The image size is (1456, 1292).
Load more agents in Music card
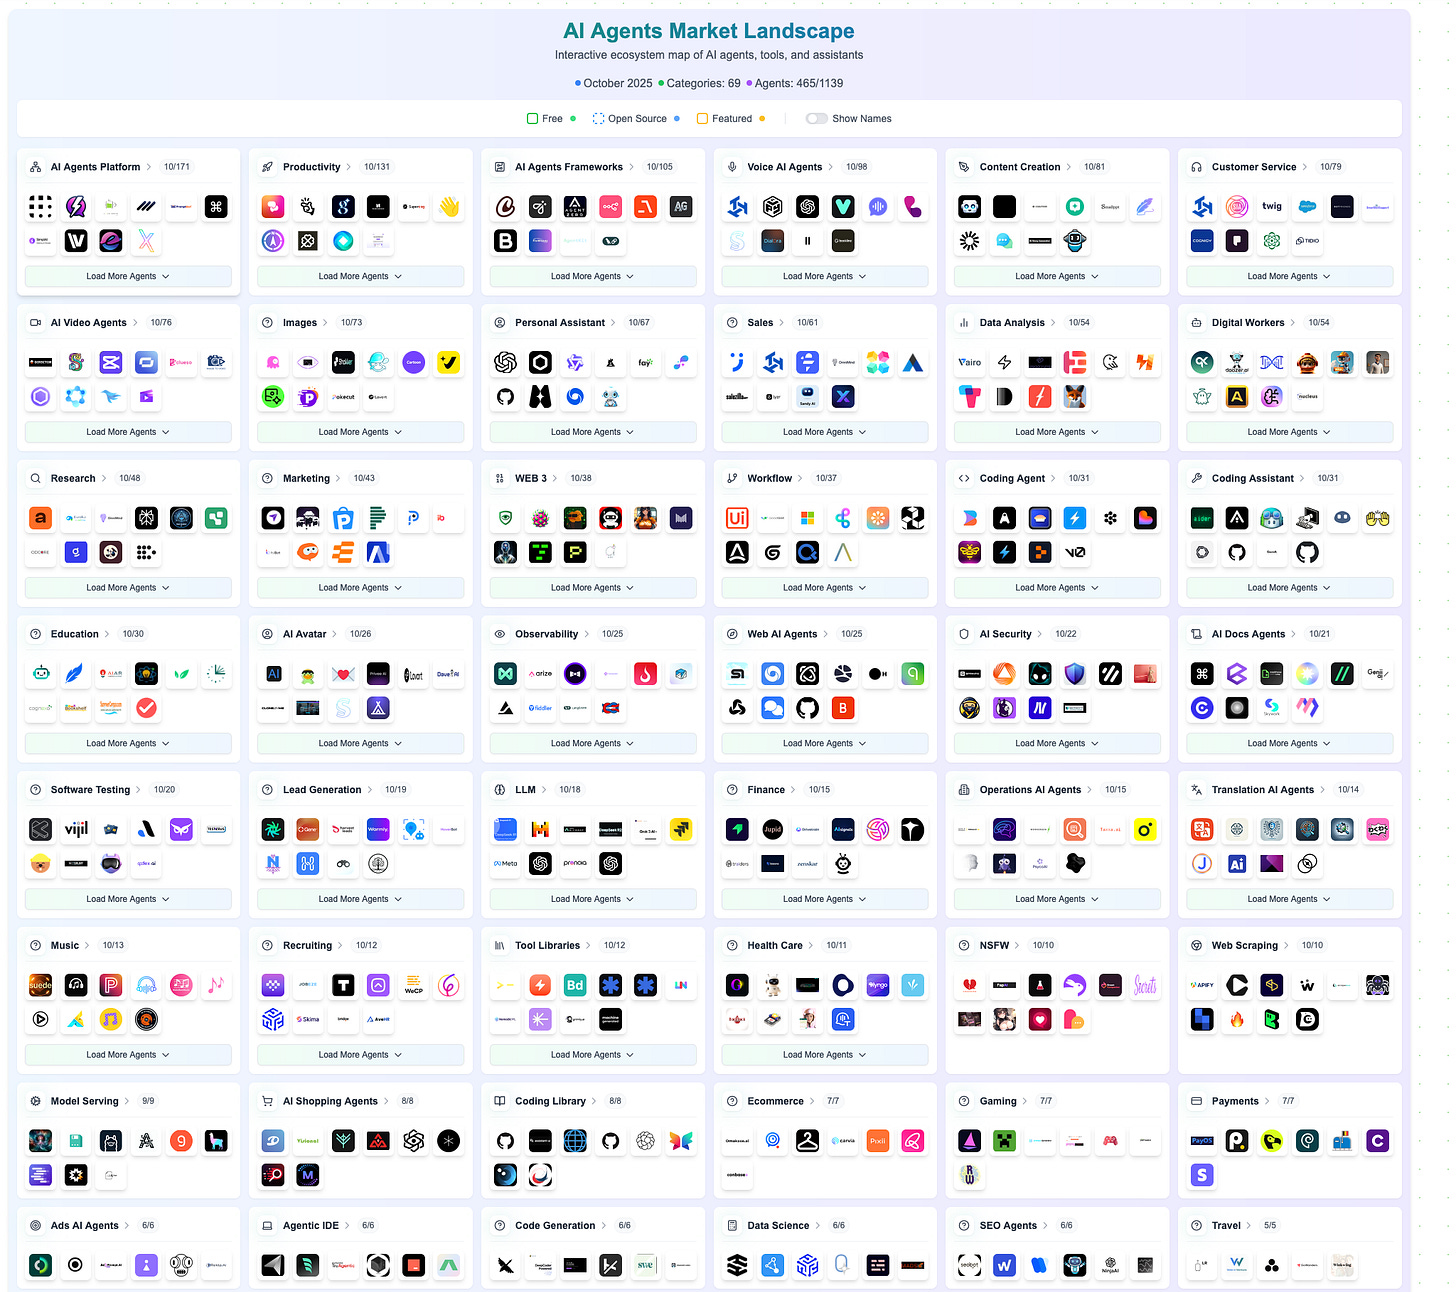(128, 1055)
